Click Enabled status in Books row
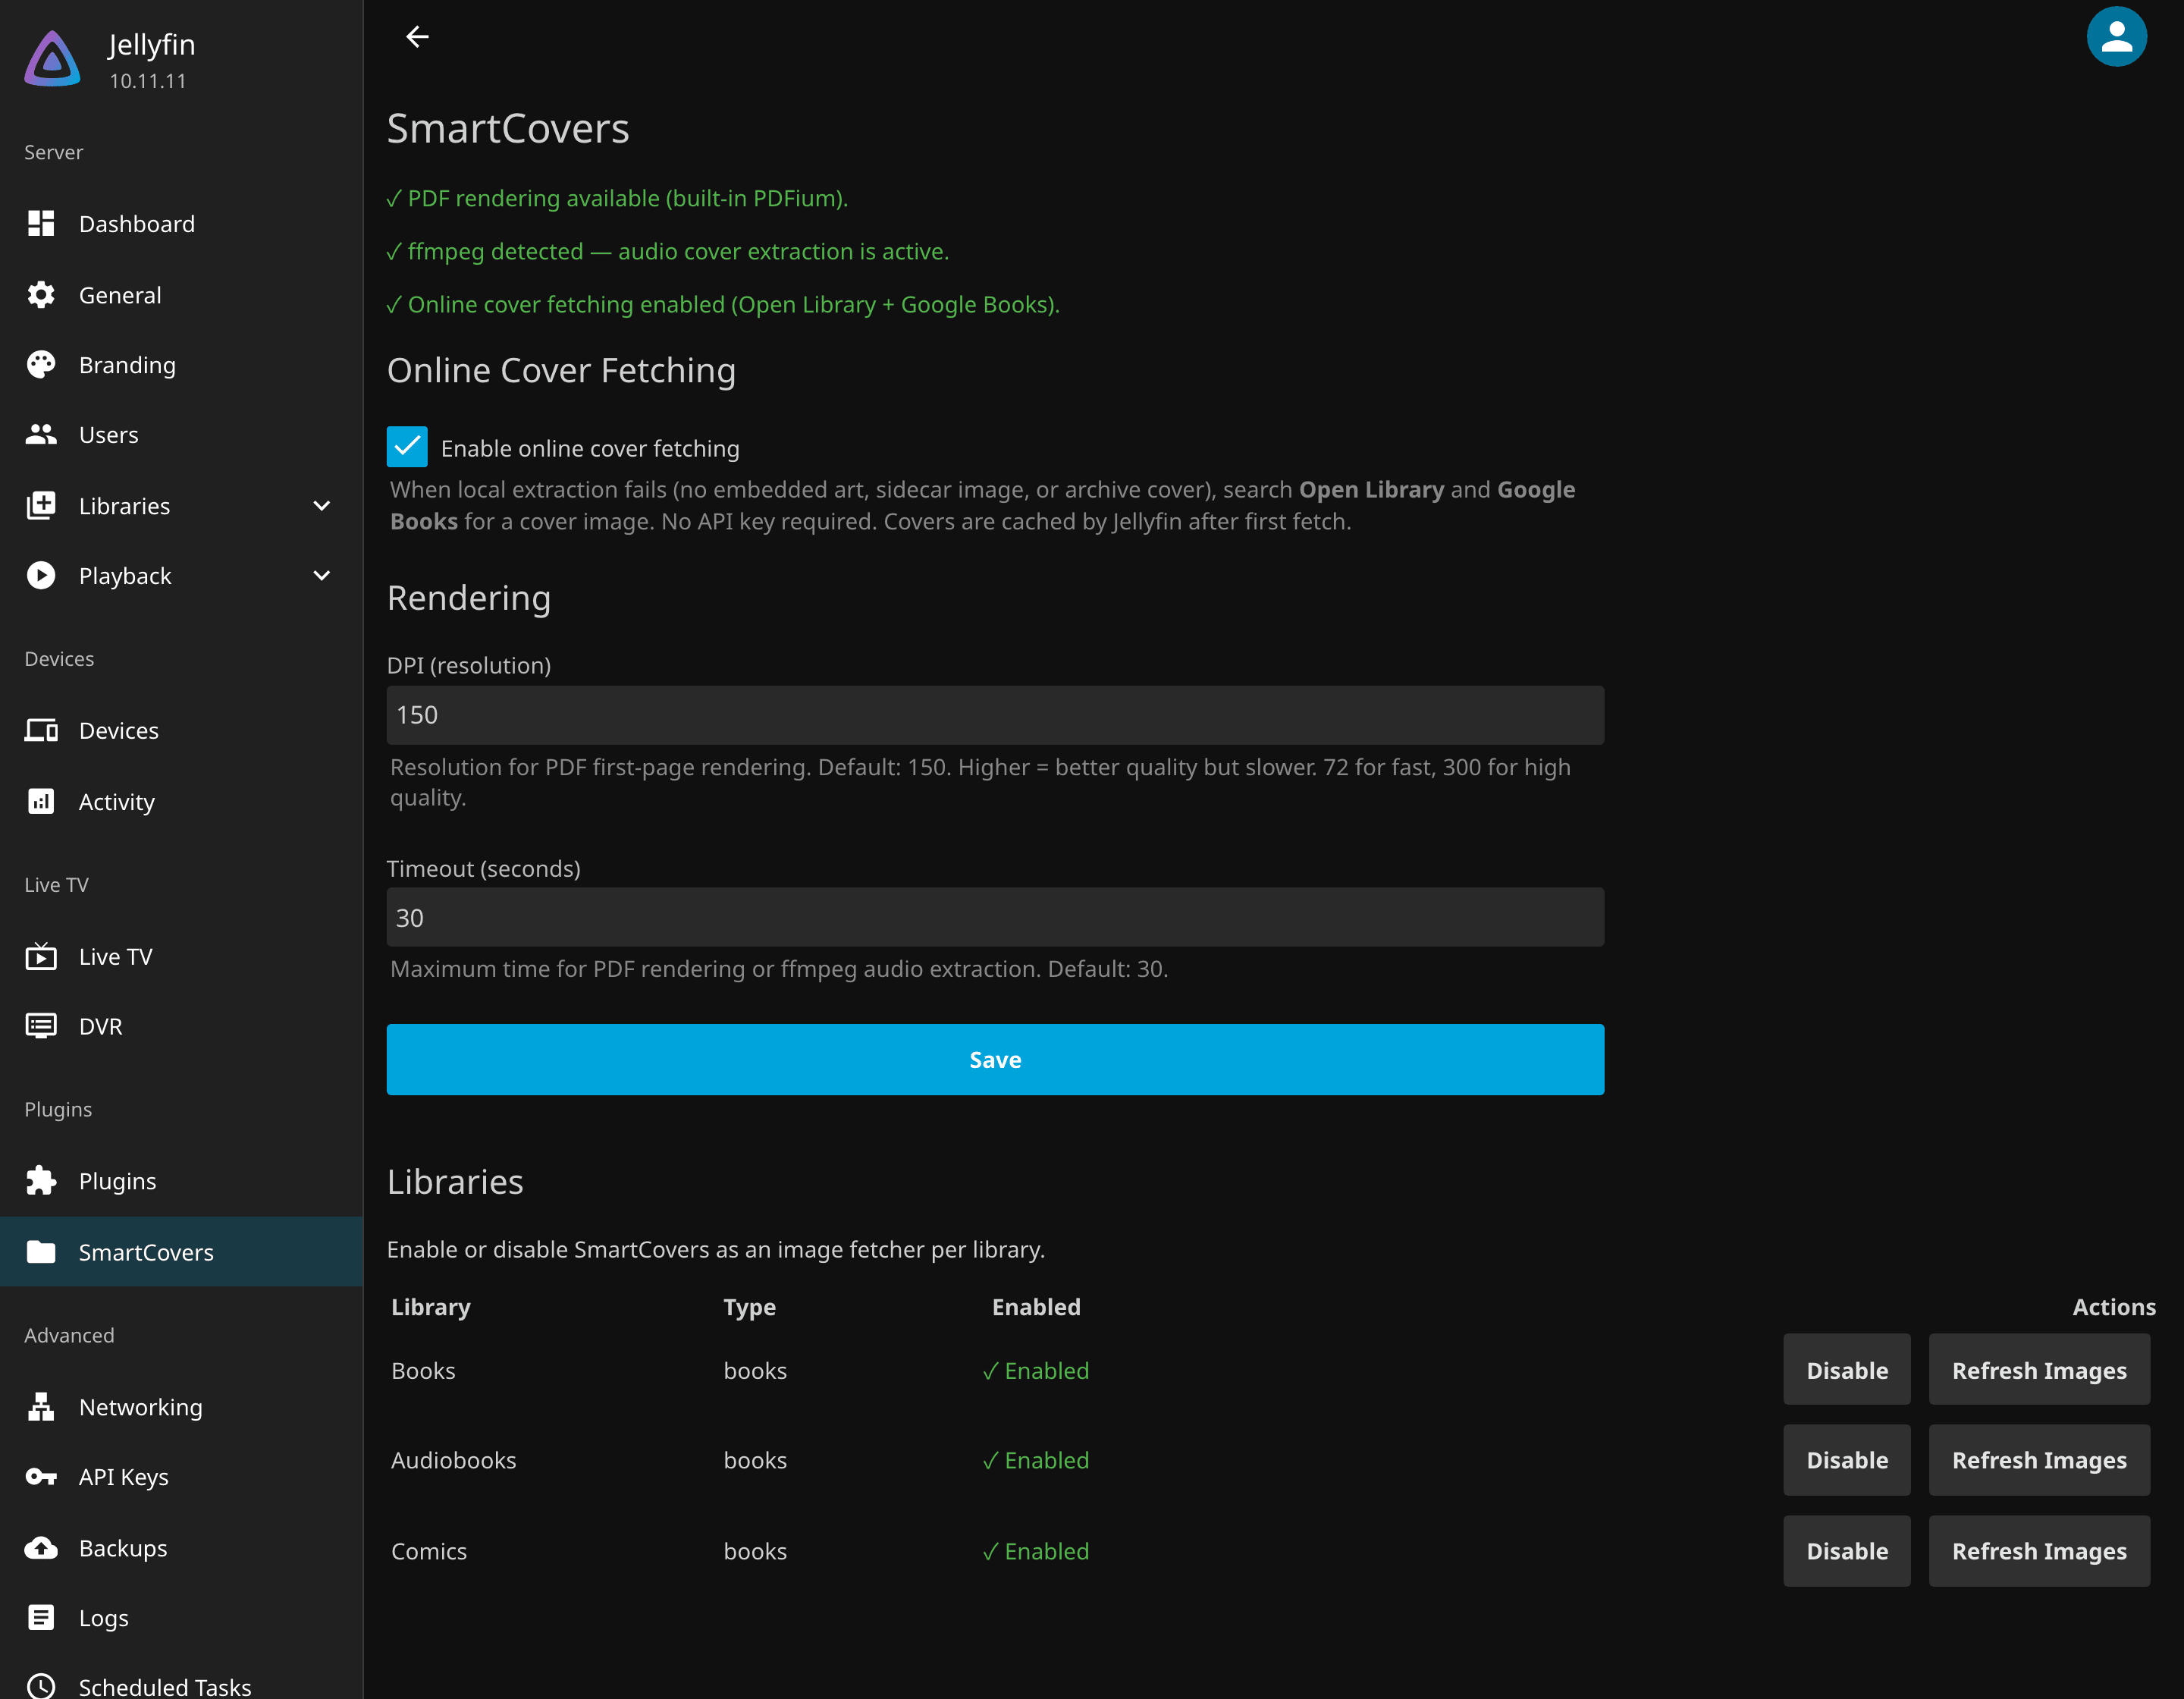Screen dimensions: 2184x1699 [1036, 1370]
